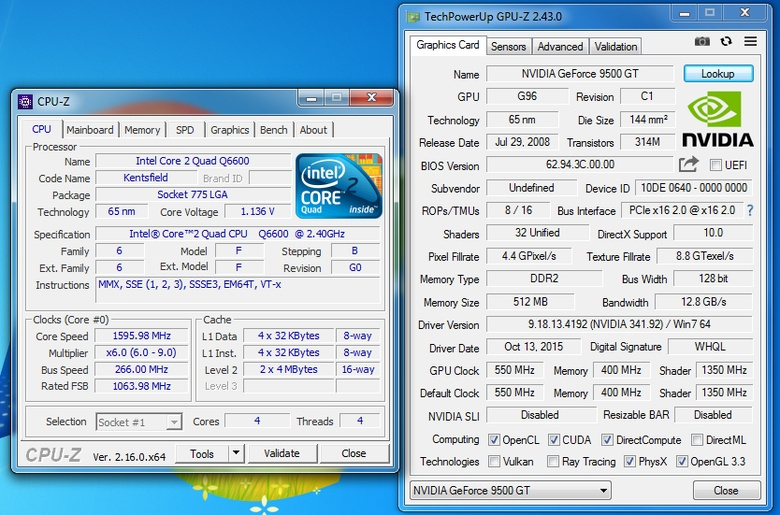Screen dimensions: 780x515
Task: Open the NVIDIA GeForce 9500 GT dropdown
Action: point(510,490)
